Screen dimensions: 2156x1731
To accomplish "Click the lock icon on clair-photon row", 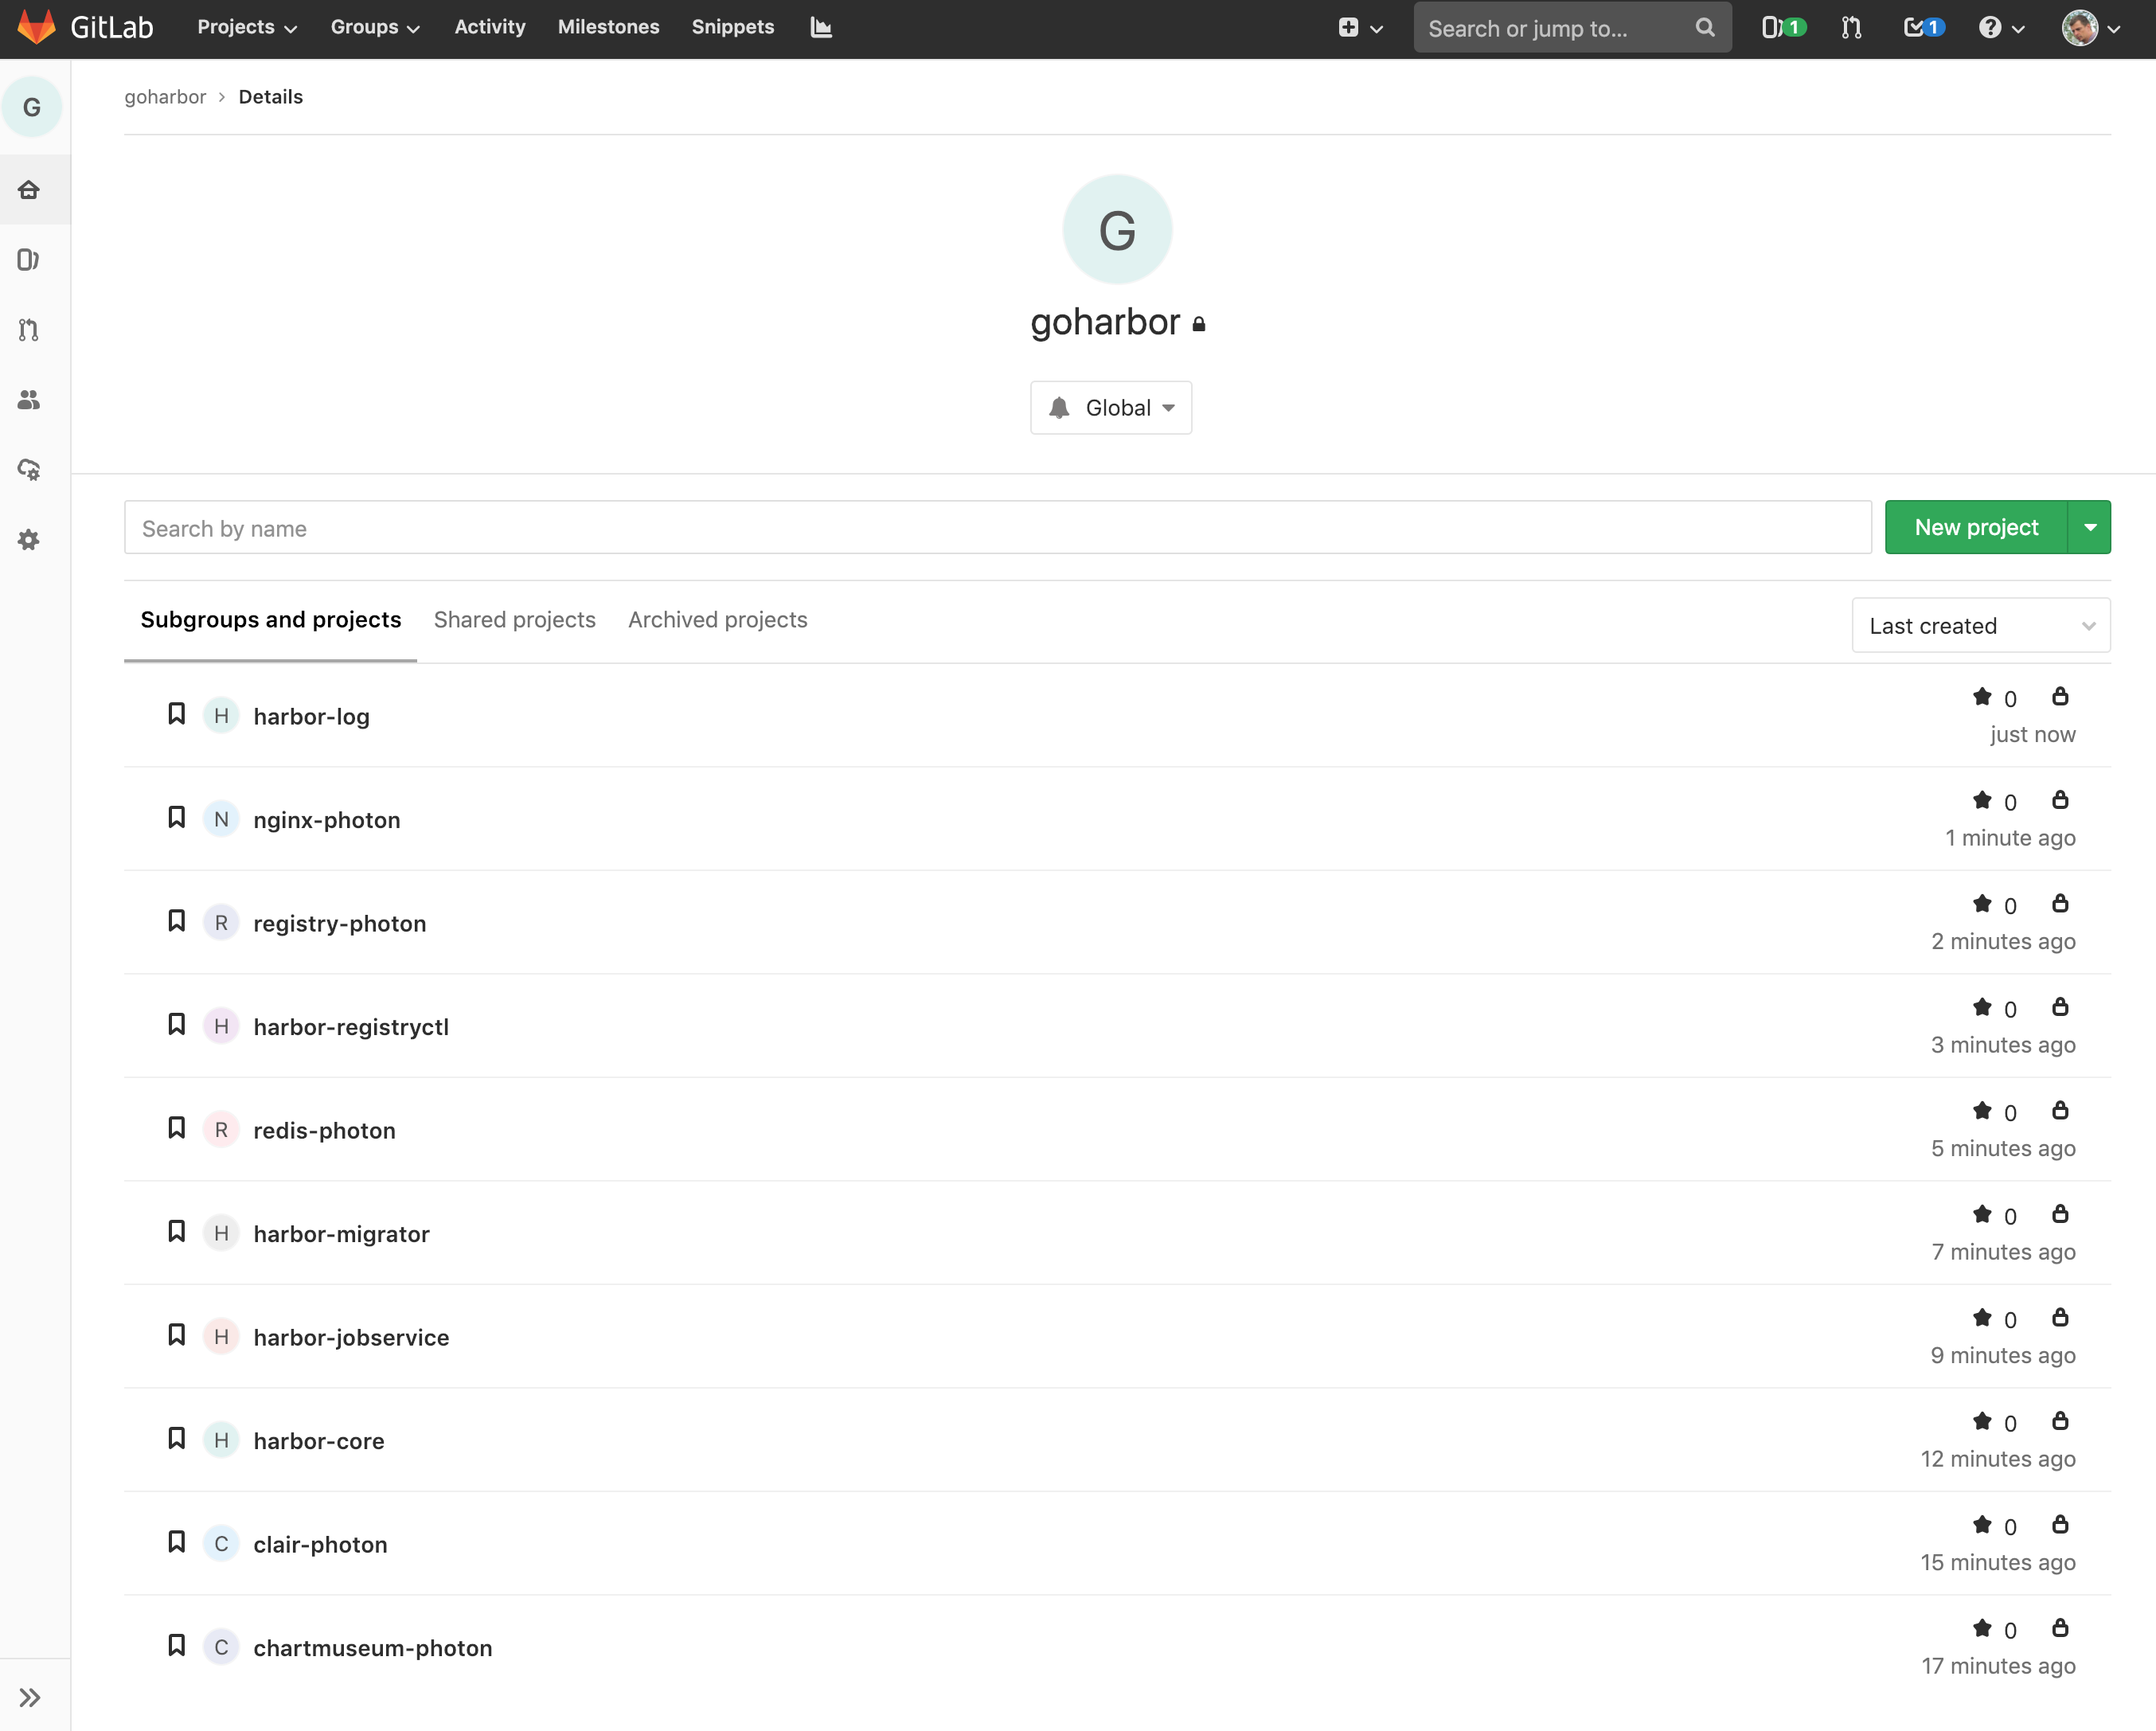I will click(2060, 1524).
